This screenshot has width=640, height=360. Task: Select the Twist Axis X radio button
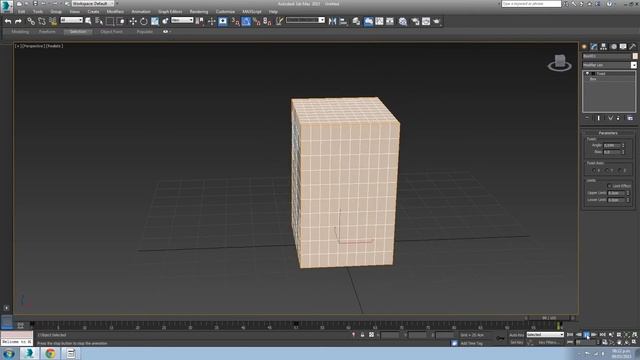[x=594, y=170]
